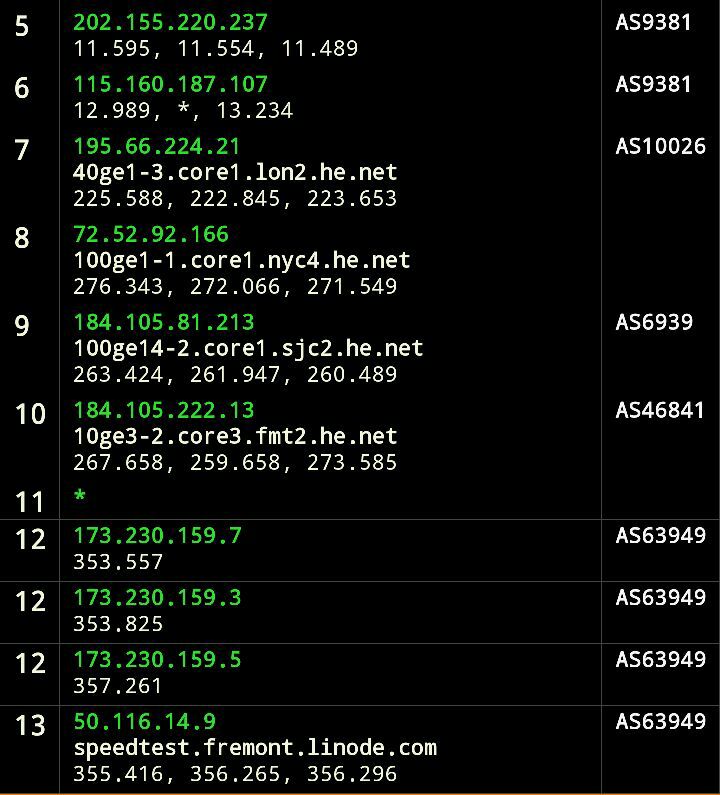
Task: Click hop number 12 beside 173.230.159.5
Action: [30, 663]
